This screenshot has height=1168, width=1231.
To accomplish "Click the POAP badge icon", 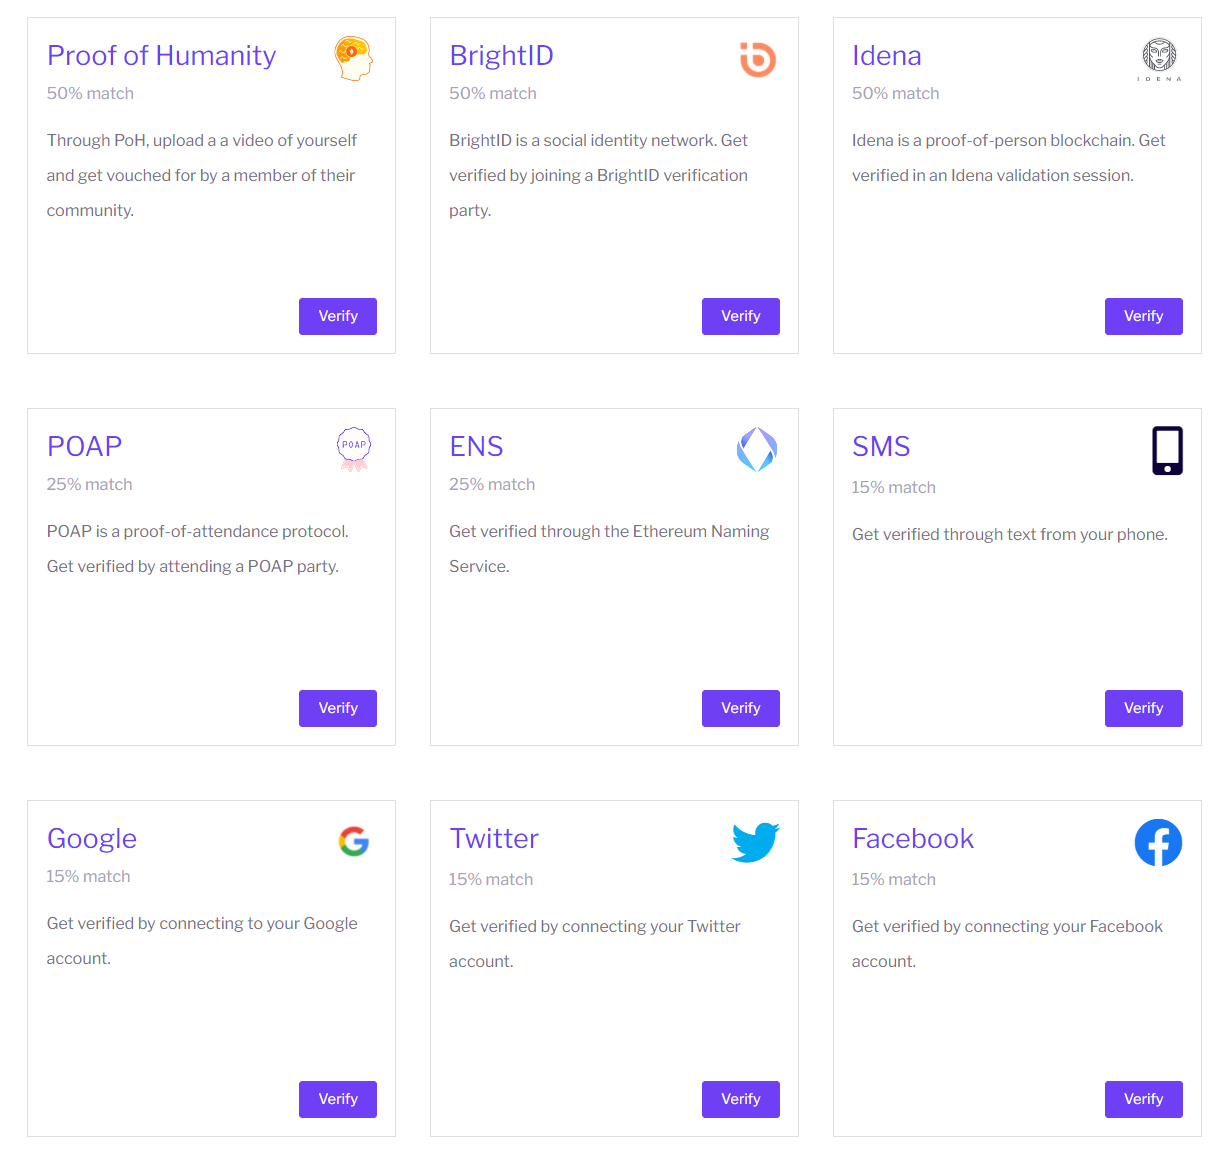I will pyautogui.click(x=354, y=449).
